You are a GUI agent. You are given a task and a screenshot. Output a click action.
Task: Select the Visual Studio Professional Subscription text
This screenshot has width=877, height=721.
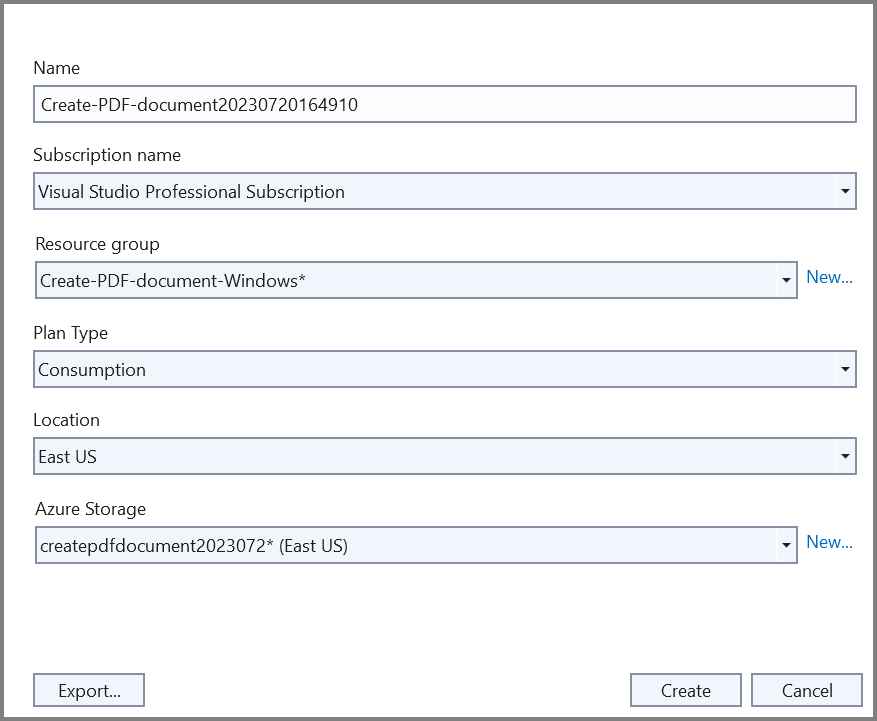pyautogui.click(x=191, y=192)
